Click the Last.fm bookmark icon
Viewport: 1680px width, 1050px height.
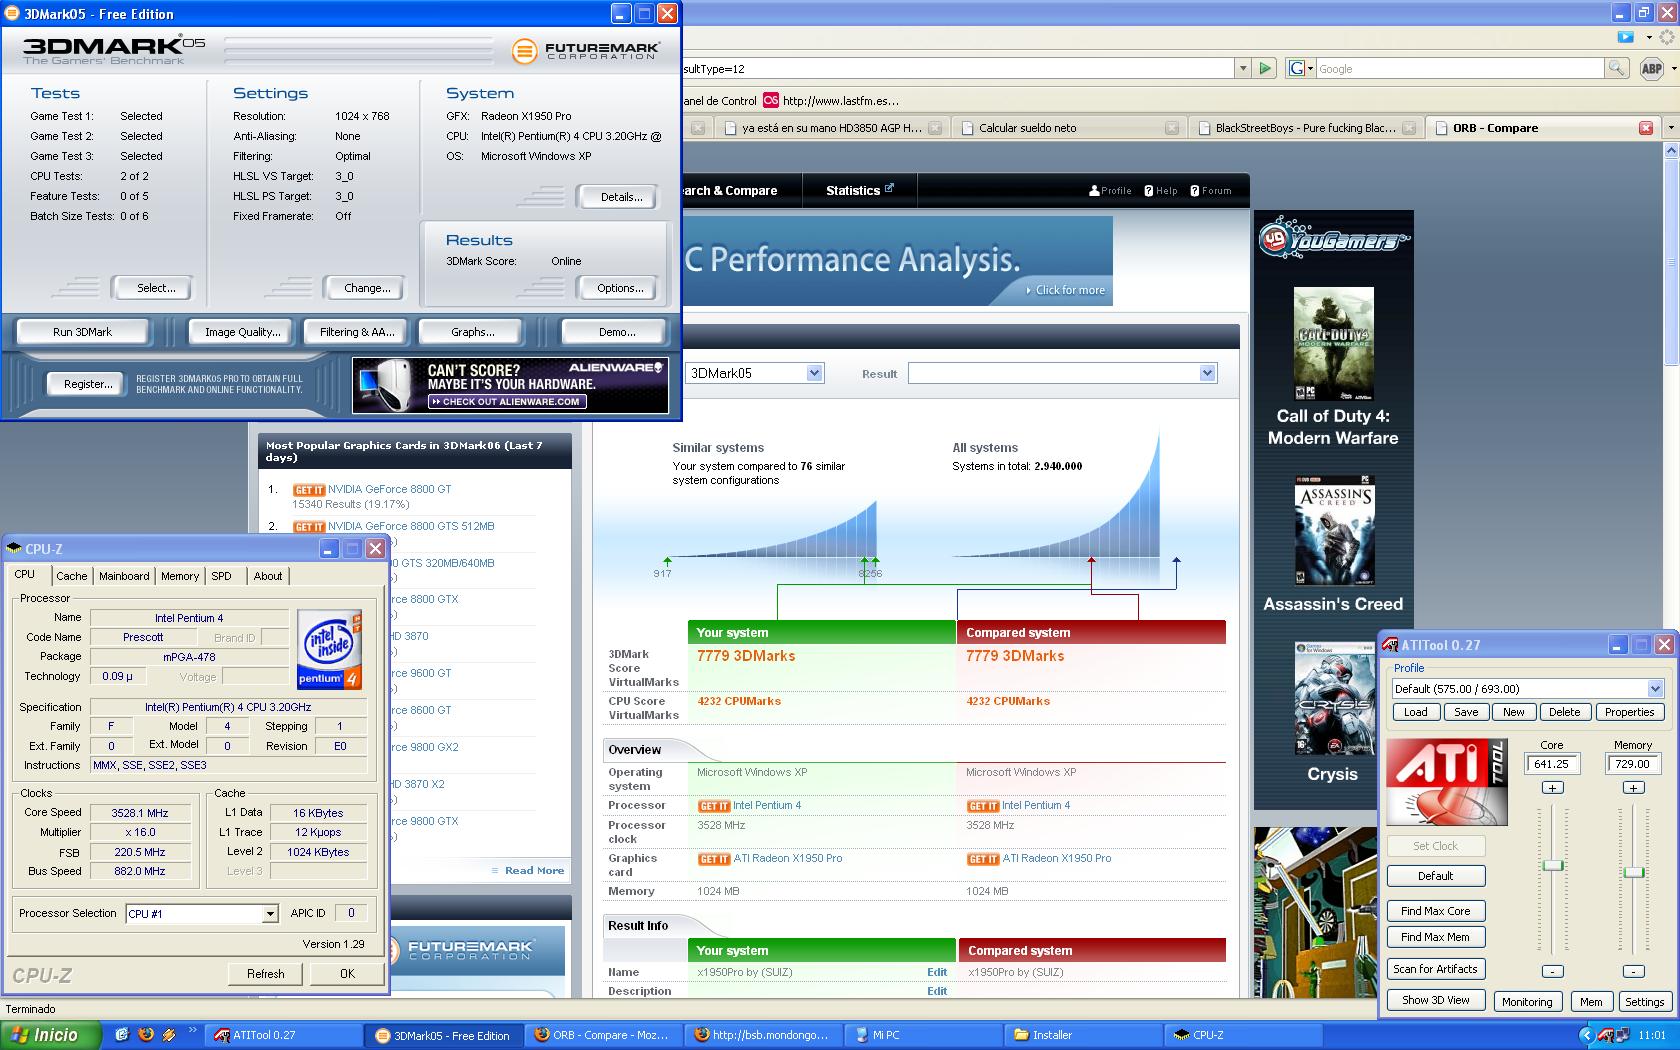coord(770,100)
